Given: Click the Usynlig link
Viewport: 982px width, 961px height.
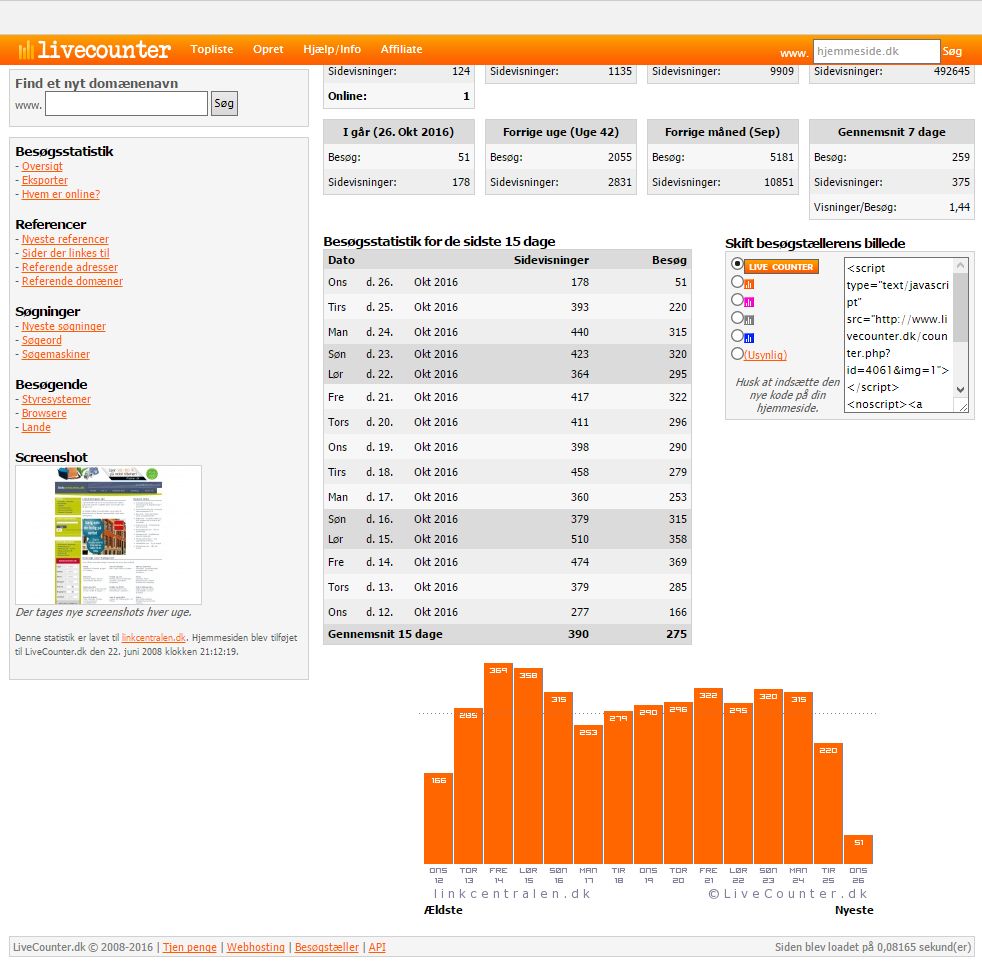Looking at the screenshot, I should 765,355.
